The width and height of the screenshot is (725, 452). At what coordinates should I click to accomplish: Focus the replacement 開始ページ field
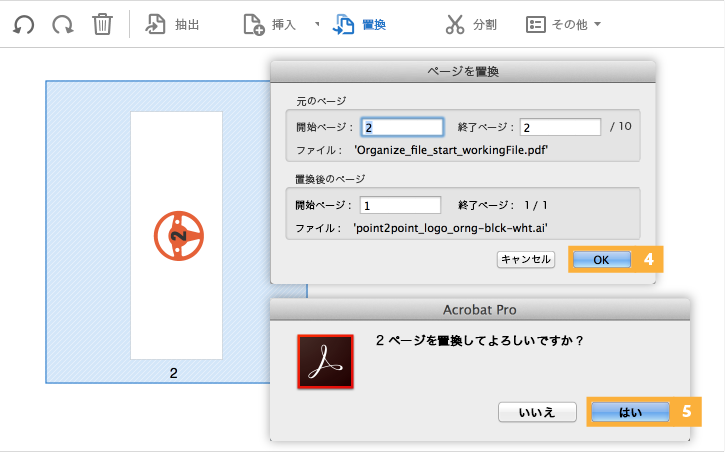click(x=400, y=205)
